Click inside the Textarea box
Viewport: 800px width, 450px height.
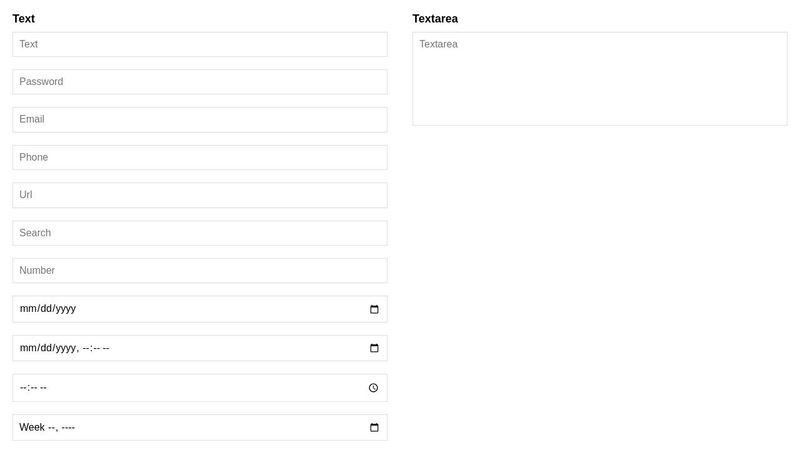tap(600, 79)
